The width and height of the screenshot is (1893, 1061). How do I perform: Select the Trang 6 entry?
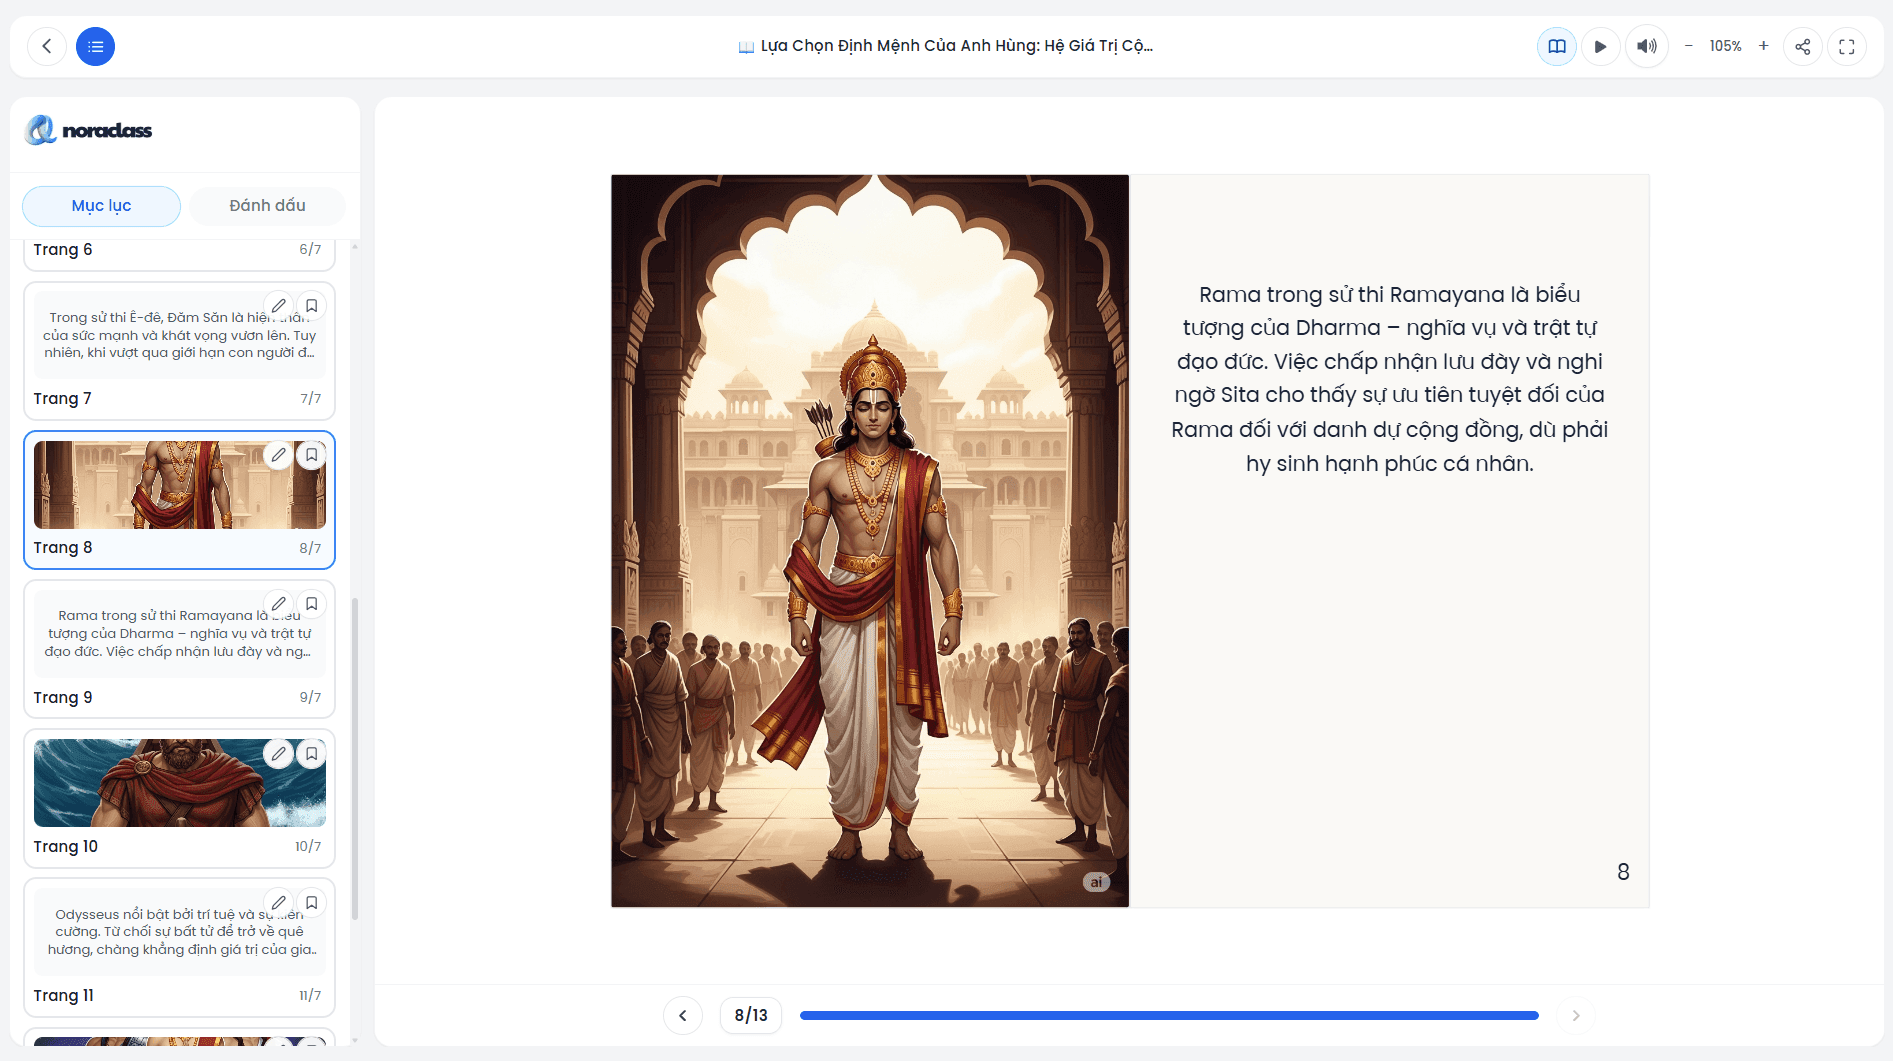coord(180,255)
